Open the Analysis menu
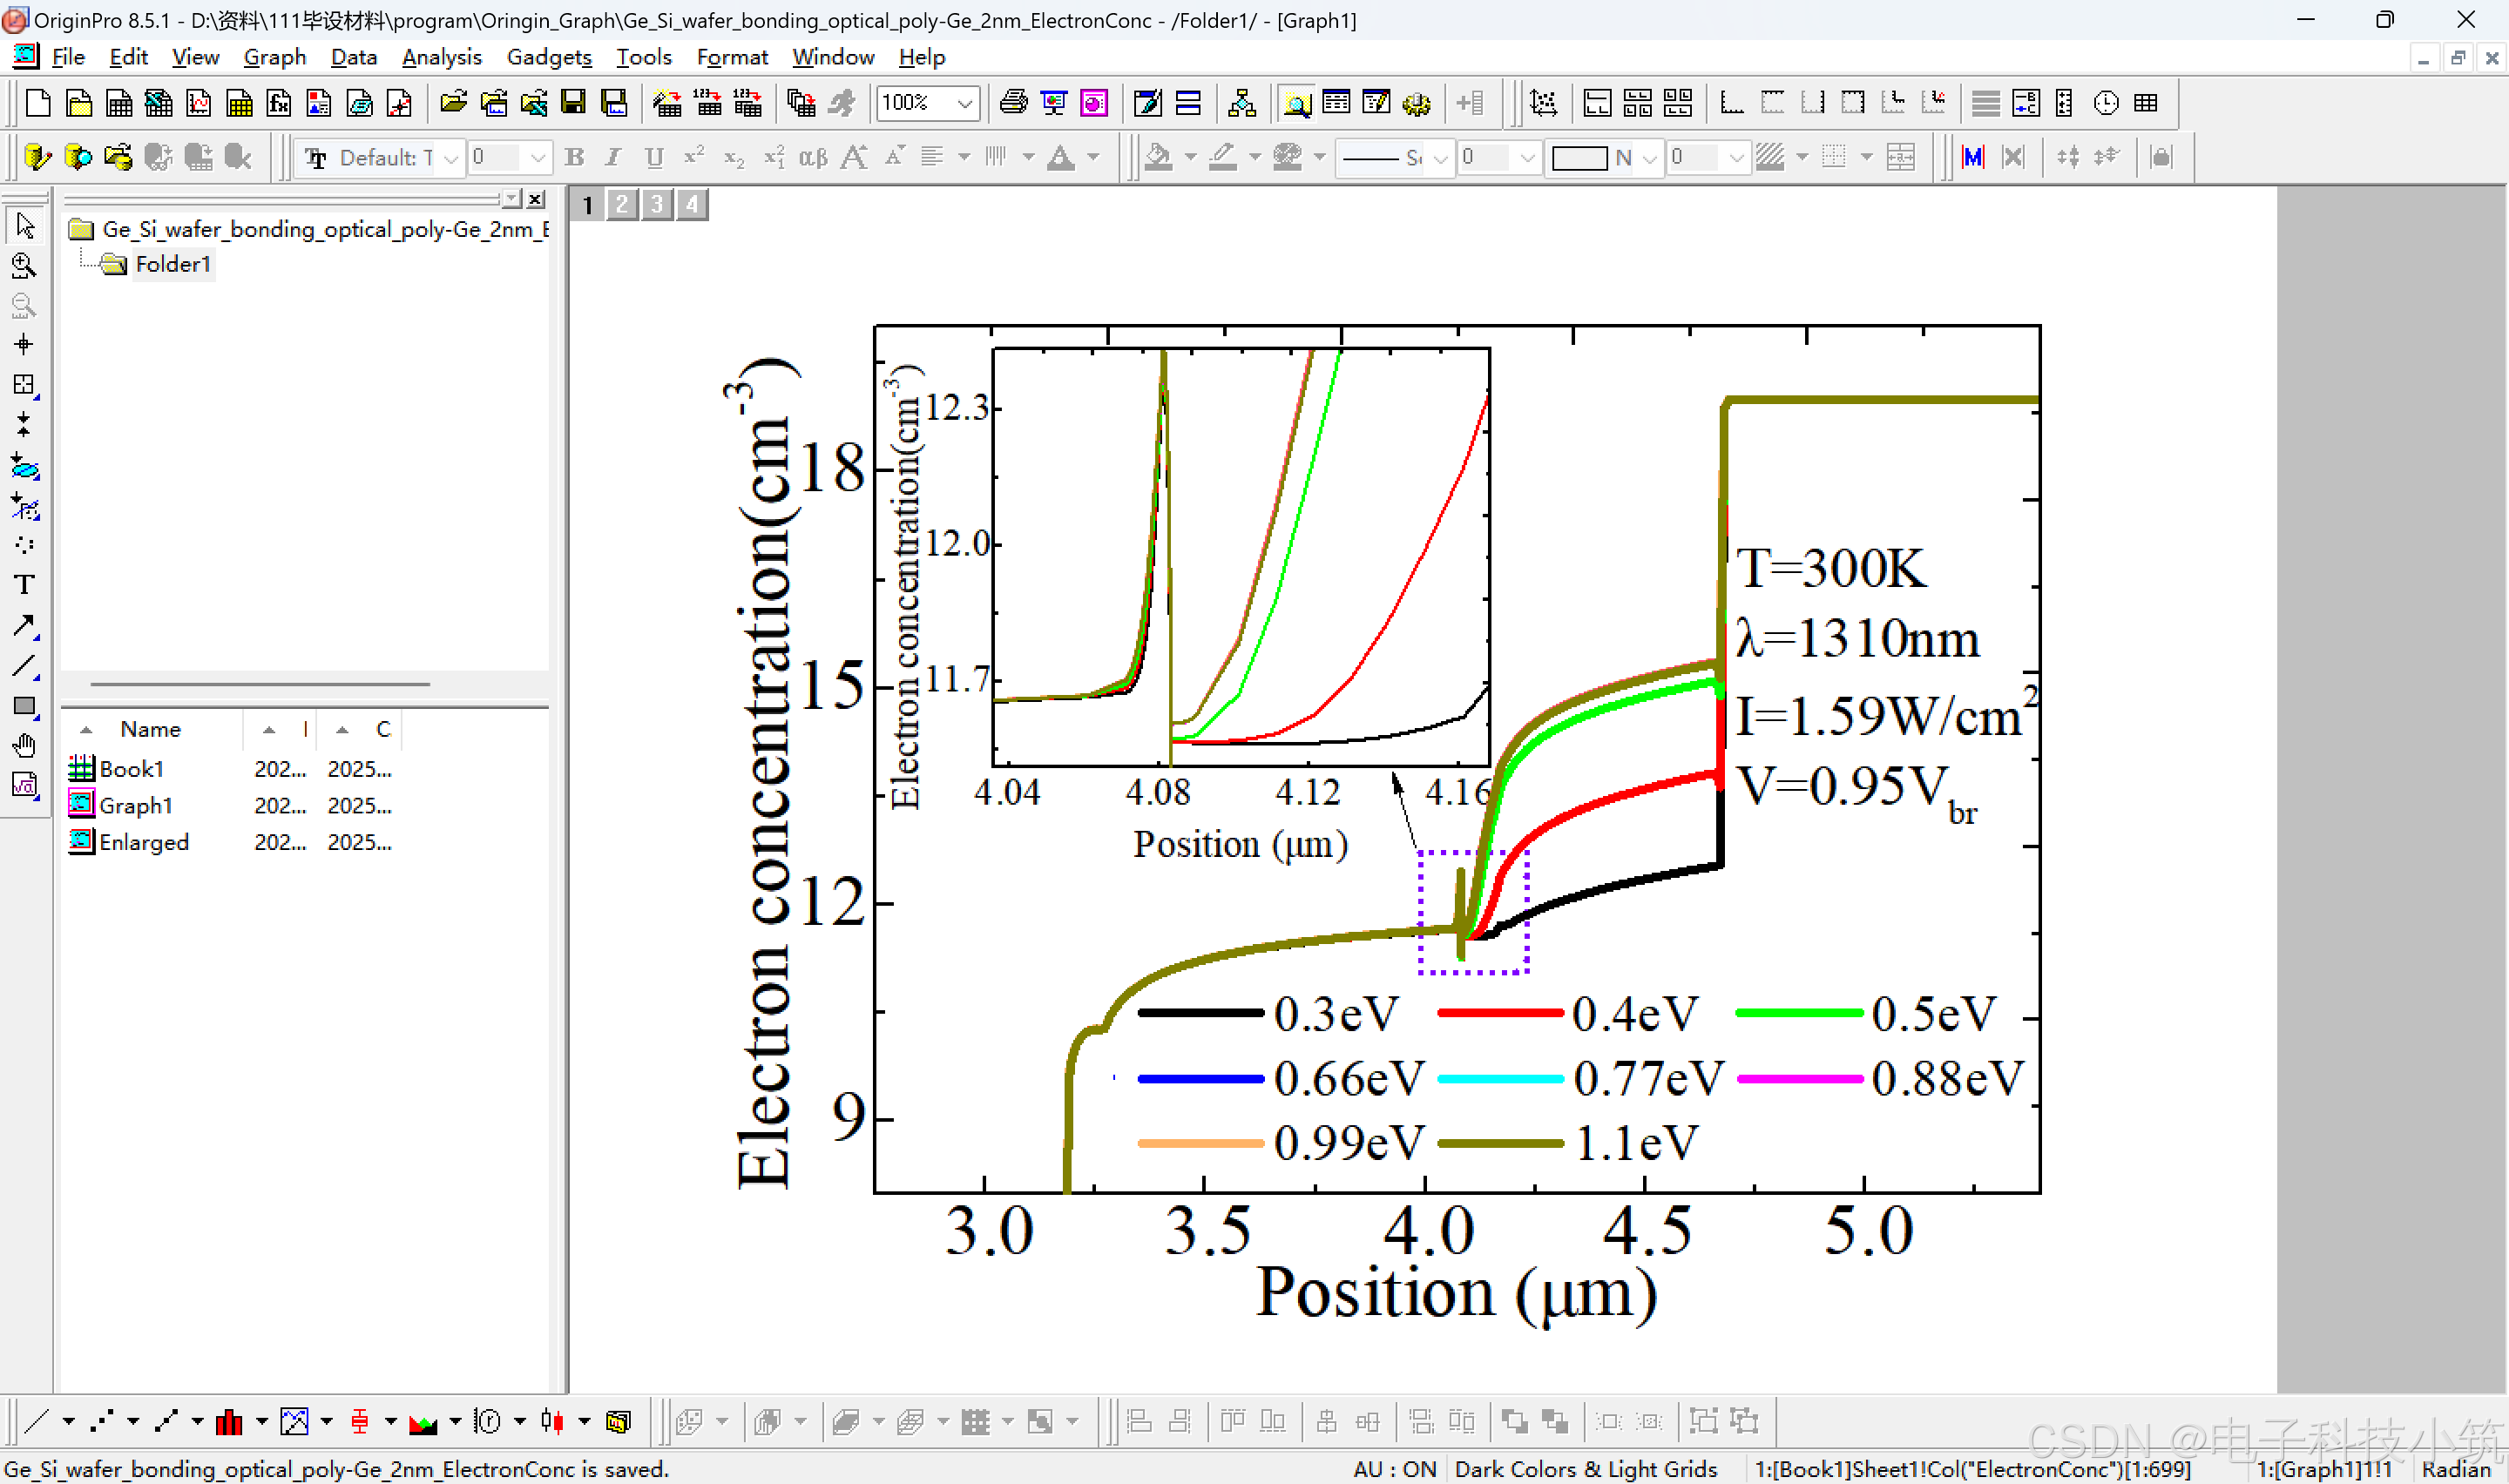 tap(441, 57)
